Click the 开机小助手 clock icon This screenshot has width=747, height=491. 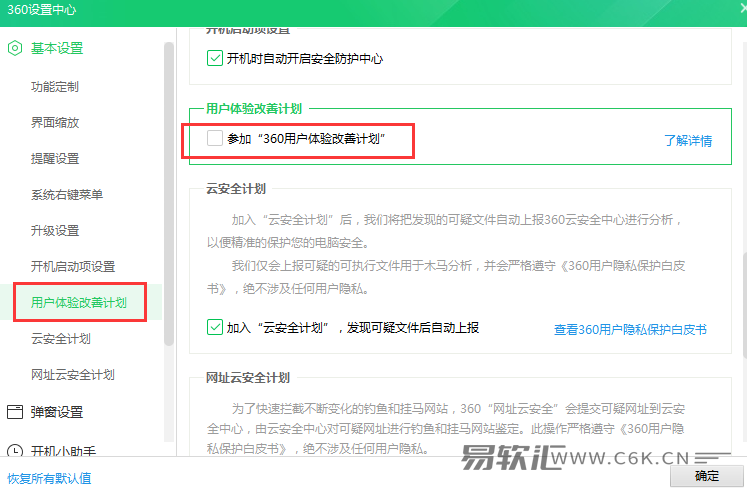(15, 450)
